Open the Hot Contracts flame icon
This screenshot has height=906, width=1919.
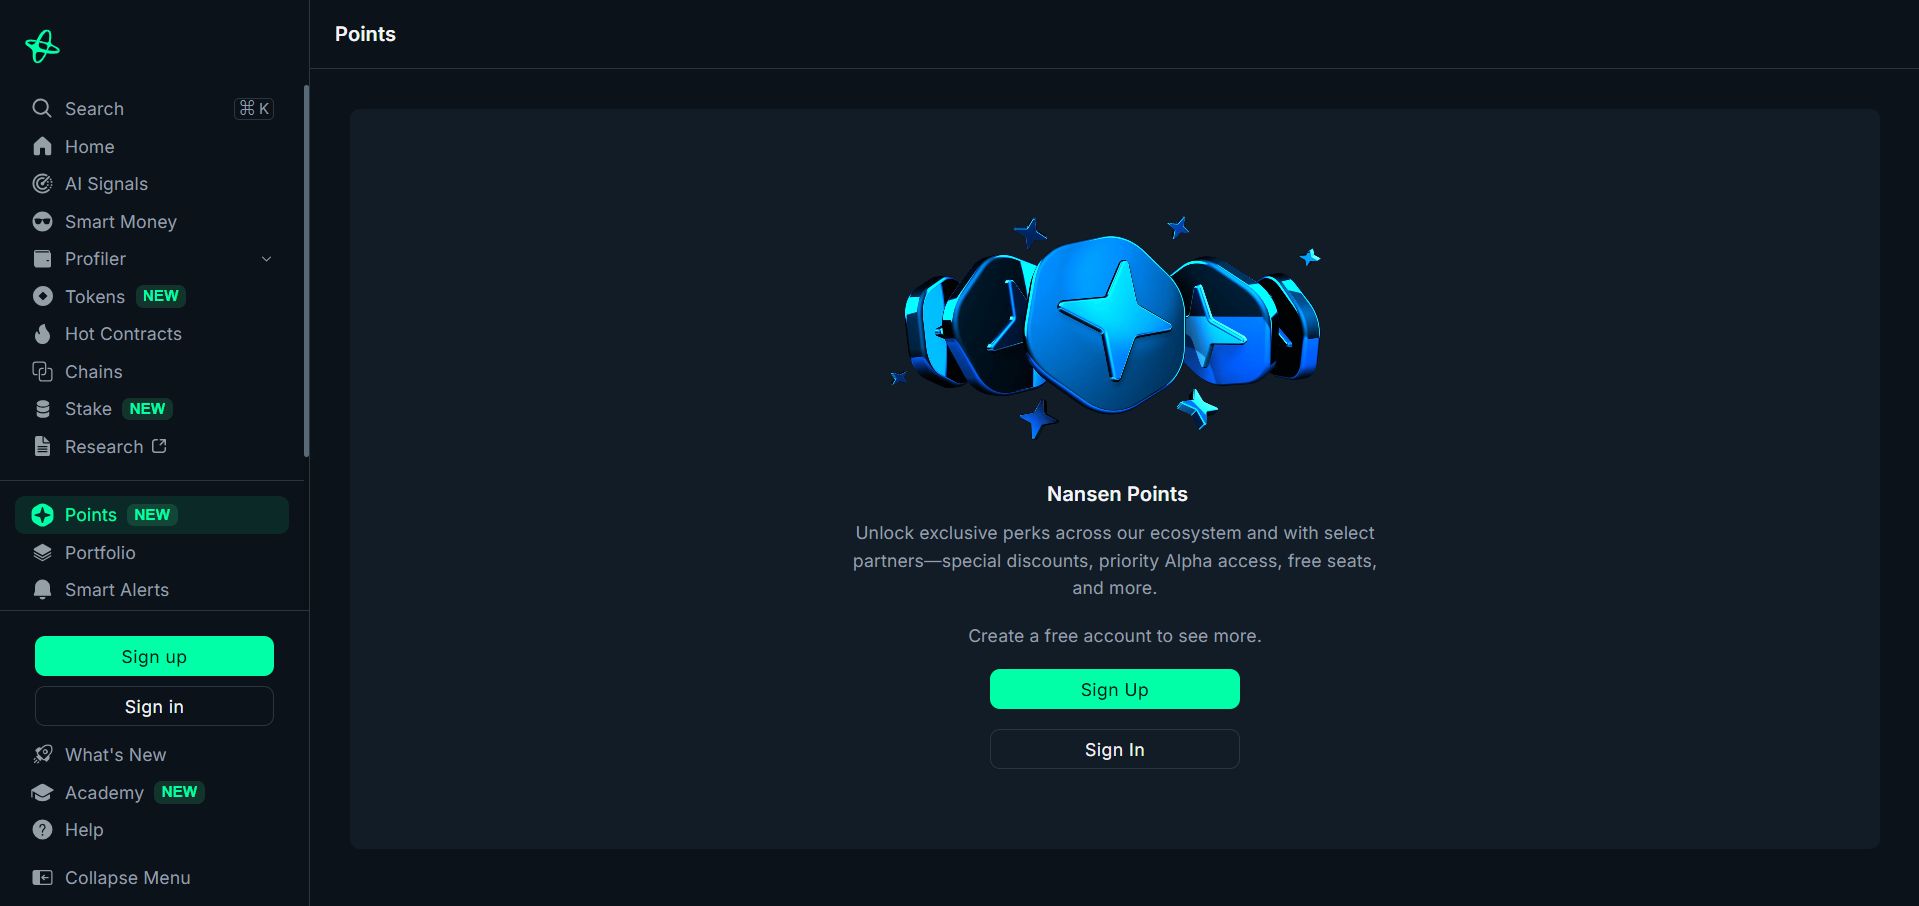(42, 334)
